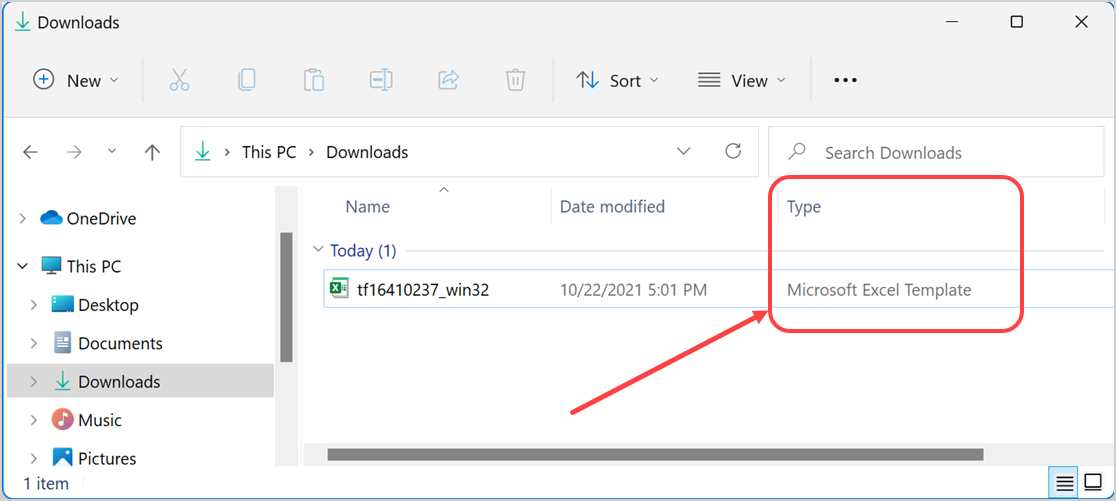The width and height of the screenshot is (1116, 501).
Task: Go up one folder level
Action: point(152,153)
